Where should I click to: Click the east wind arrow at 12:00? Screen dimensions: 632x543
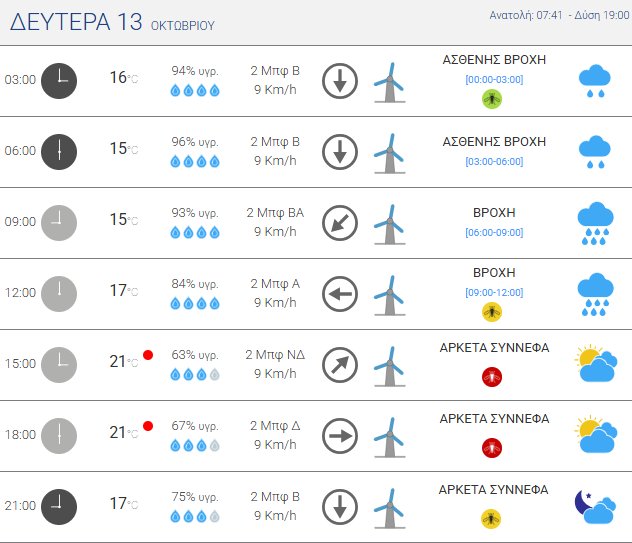[x=340, y=294]
